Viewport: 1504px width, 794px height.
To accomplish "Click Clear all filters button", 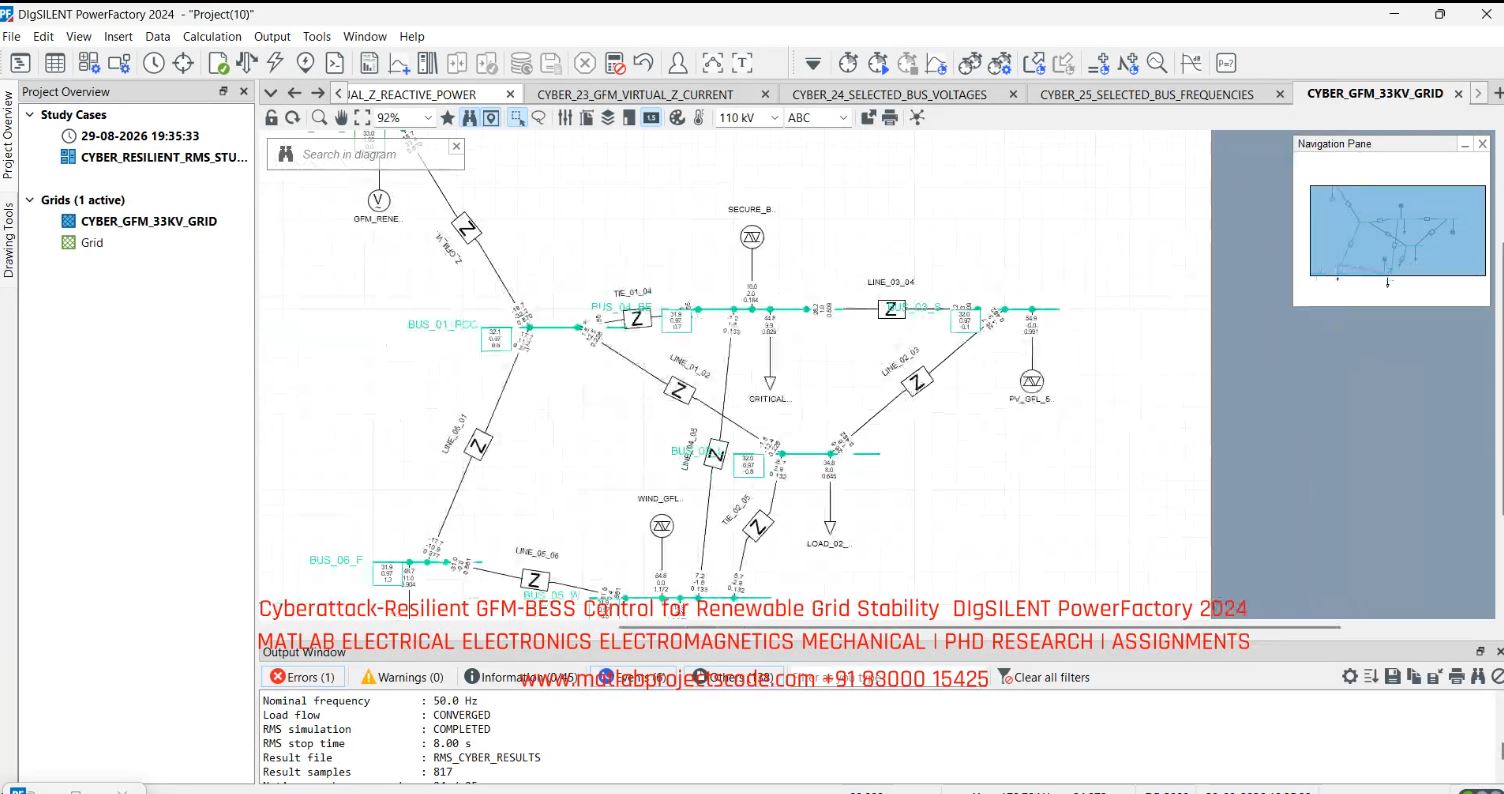I will pos(1044,677).
